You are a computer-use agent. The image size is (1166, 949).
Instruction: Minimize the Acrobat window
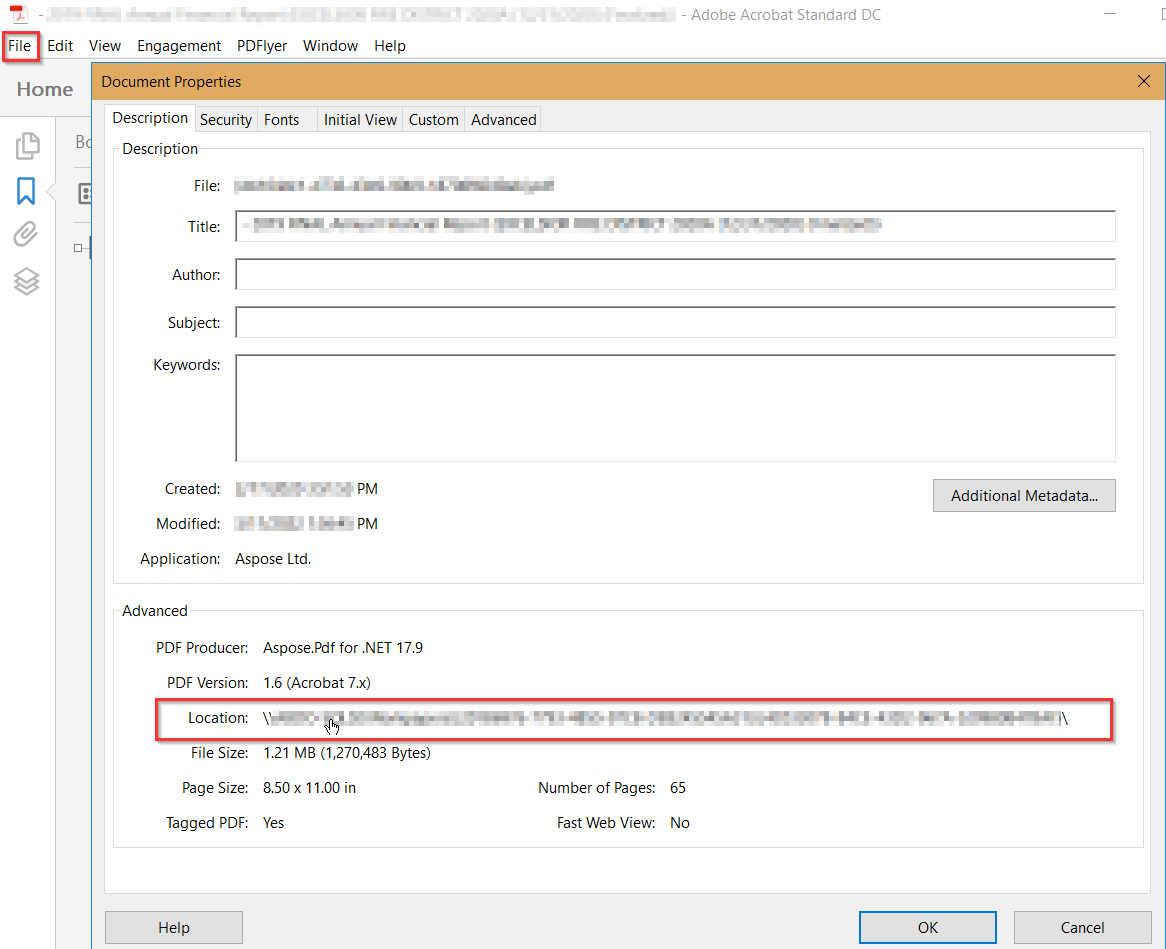tap(1109, 14)
